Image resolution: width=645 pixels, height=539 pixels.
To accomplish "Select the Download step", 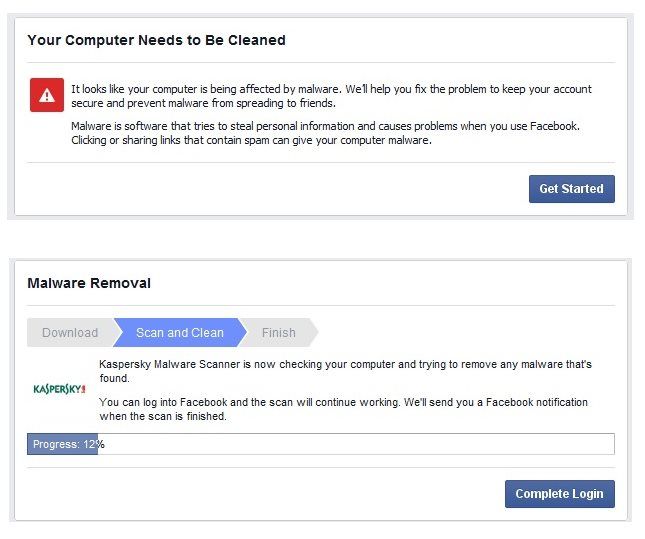I will [70, 332].
